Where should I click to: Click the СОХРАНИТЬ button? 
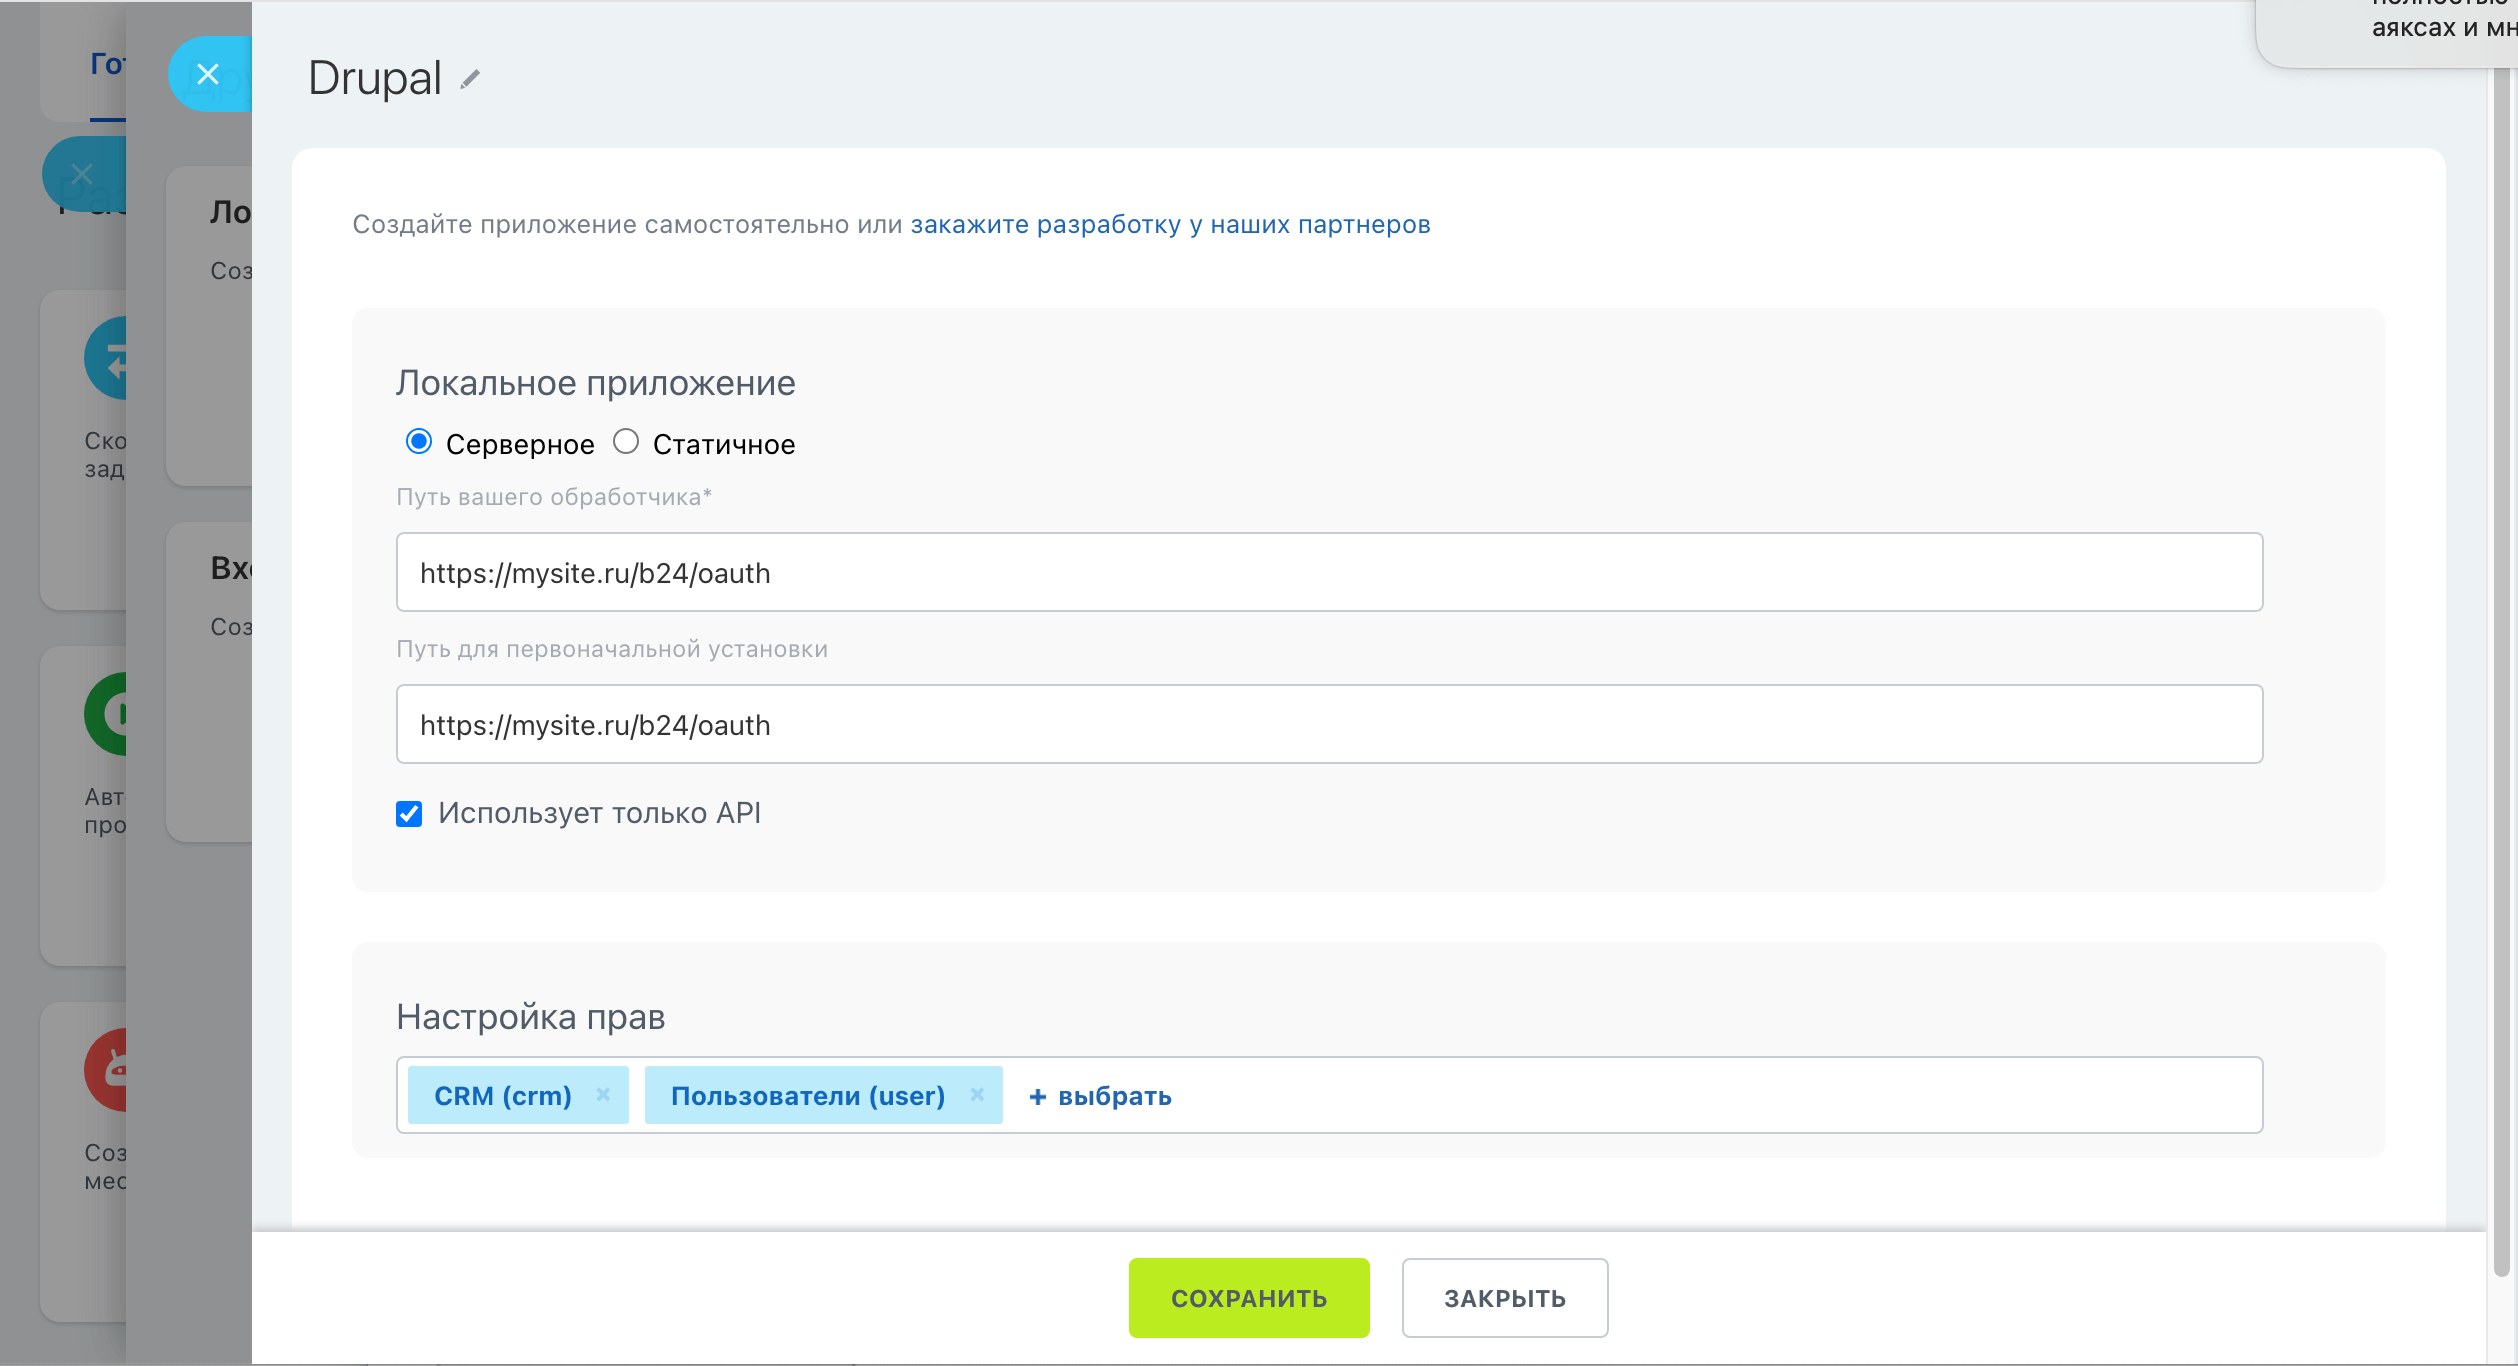pyautogui.click(x=1249, y=1298)
